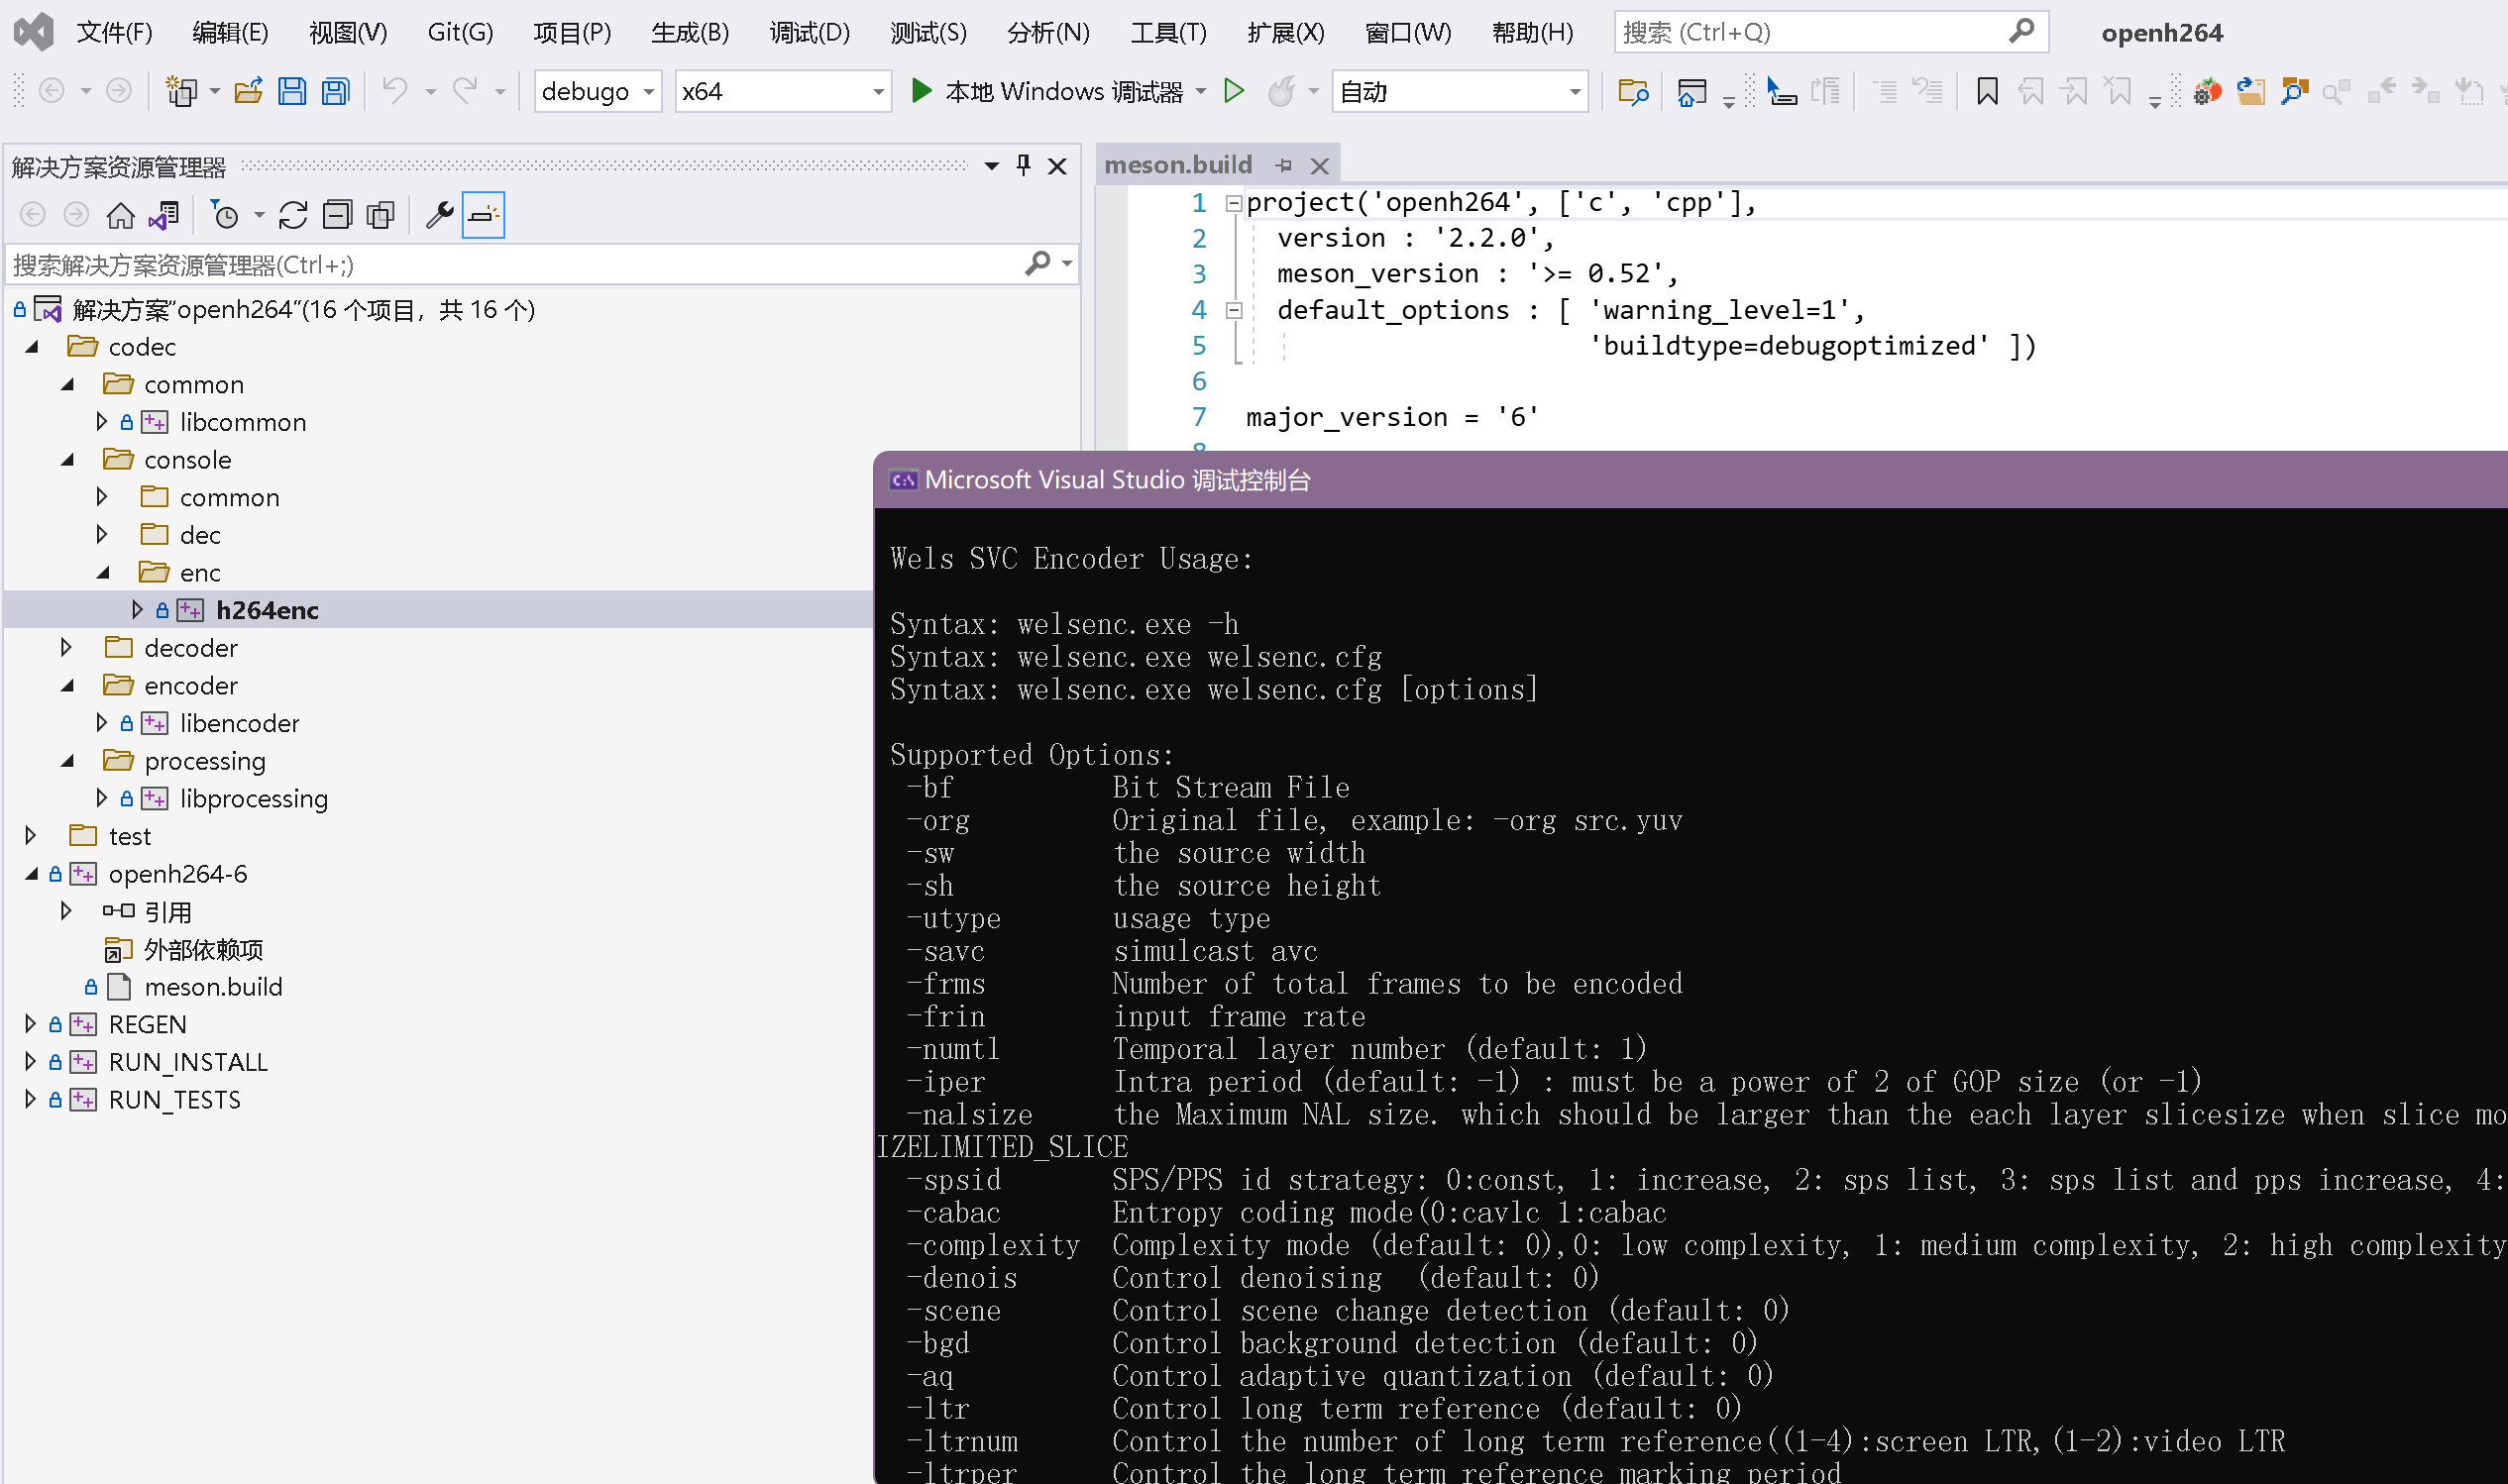
Task: Apply changes with Hot Reload flame icon
Action: pyautogui.click(x=1284, y=90)
